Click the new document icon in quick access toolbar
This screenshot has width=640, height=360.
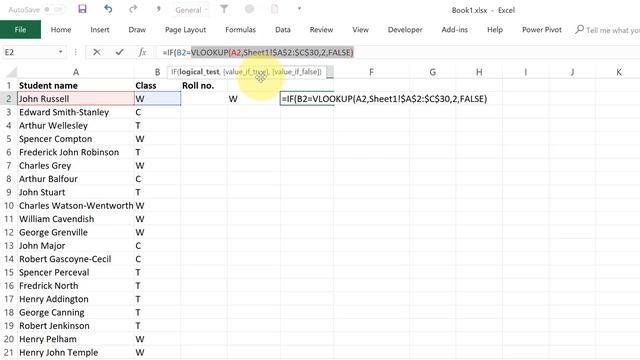275,9
